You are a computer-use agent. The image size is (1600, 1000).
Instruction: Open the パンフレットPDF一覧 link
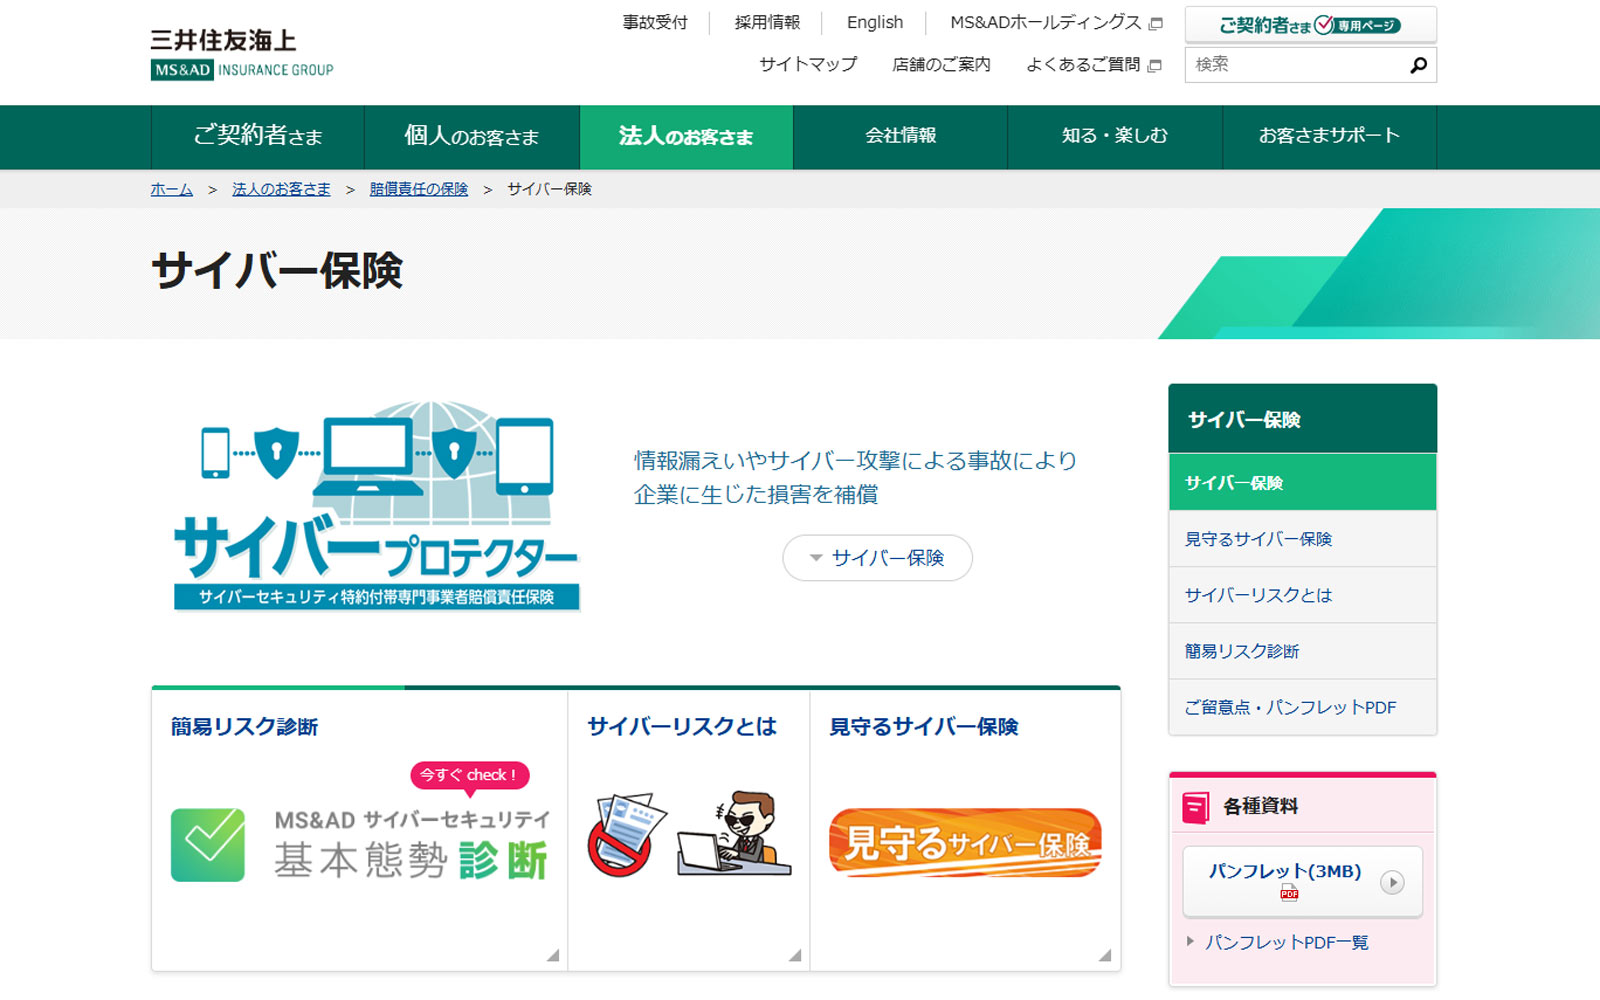click(1286, 943)
